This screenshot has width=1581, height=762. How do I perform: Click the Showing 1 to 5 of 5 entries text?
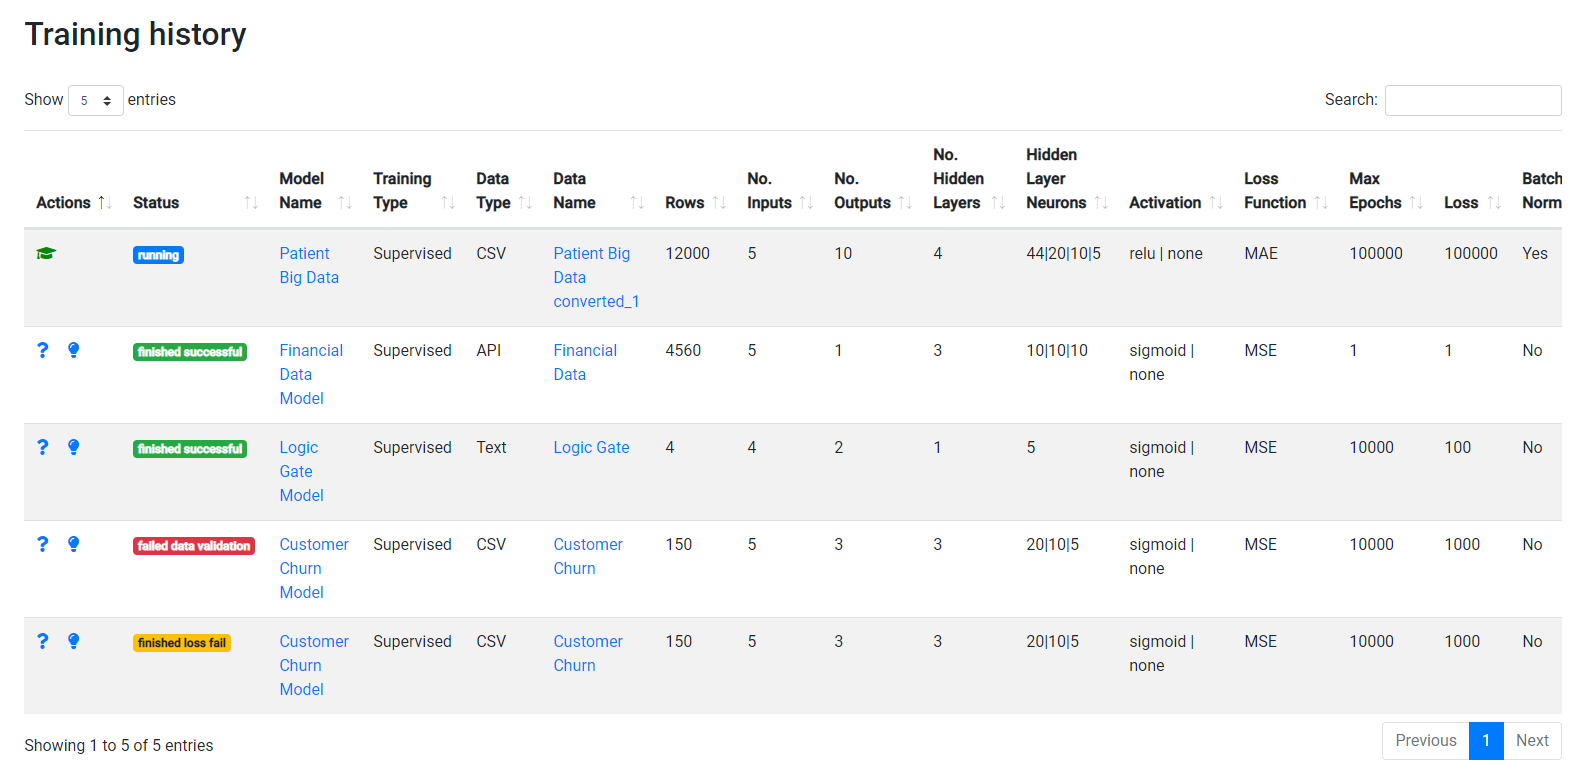[119, 746]
